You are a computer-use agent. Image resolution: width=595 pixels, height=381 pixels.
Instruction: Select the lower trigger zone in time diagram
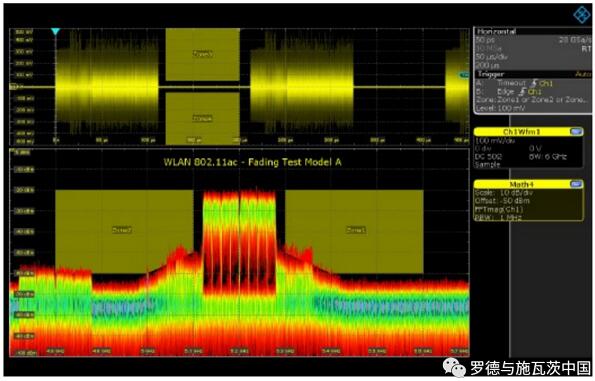[203, 118]
